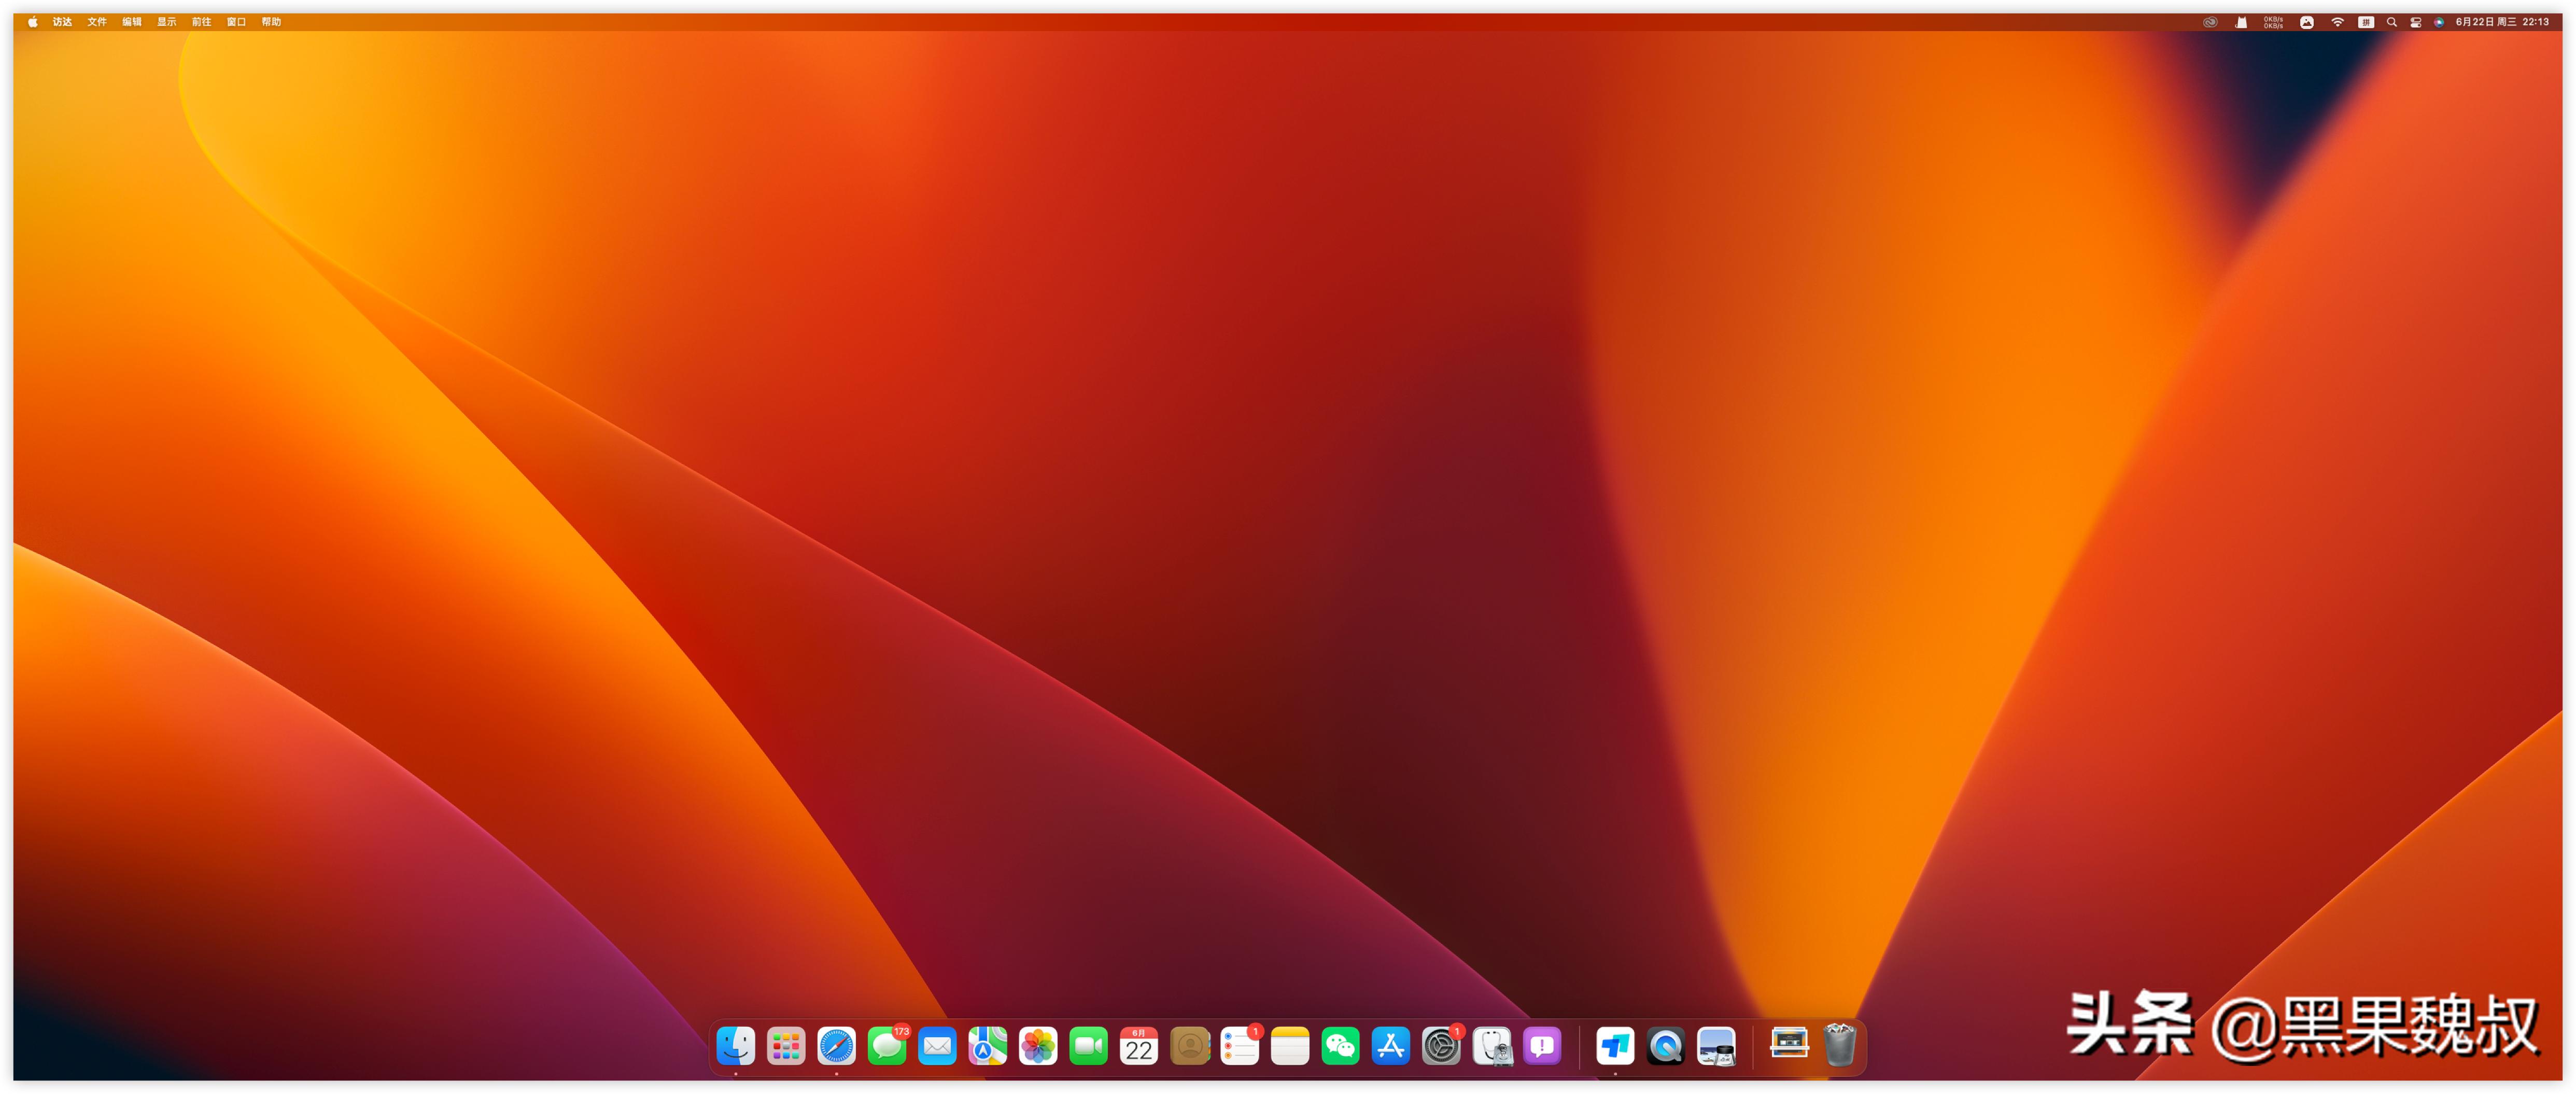Launch the App Store icon
2576x1094 pixels.
click(x=1390, y=1046)
